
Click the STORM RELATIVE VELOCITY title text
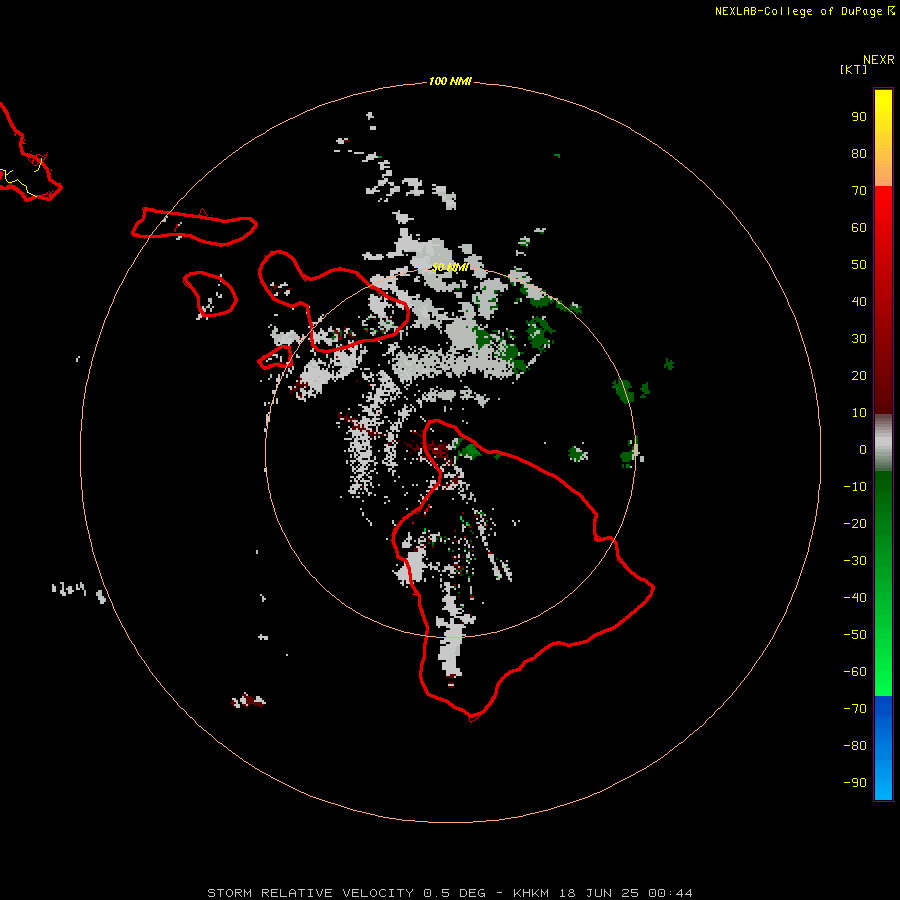(x=310, y=893)
